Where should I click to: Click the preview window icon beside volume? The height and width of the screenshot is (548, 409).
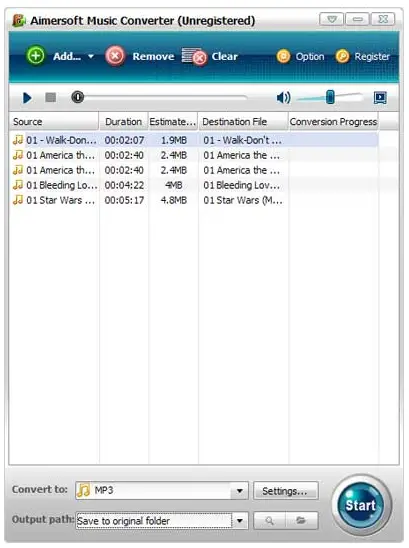(380, 98)
